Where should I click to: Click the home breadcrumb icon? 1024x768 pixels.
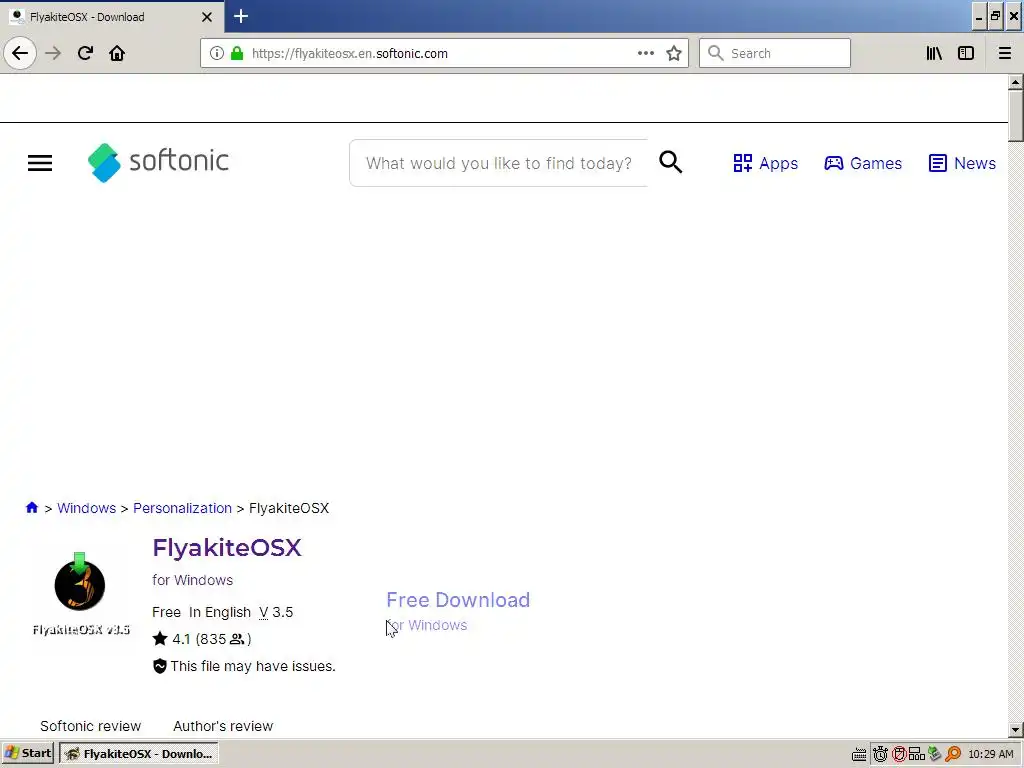pos(32,507)
